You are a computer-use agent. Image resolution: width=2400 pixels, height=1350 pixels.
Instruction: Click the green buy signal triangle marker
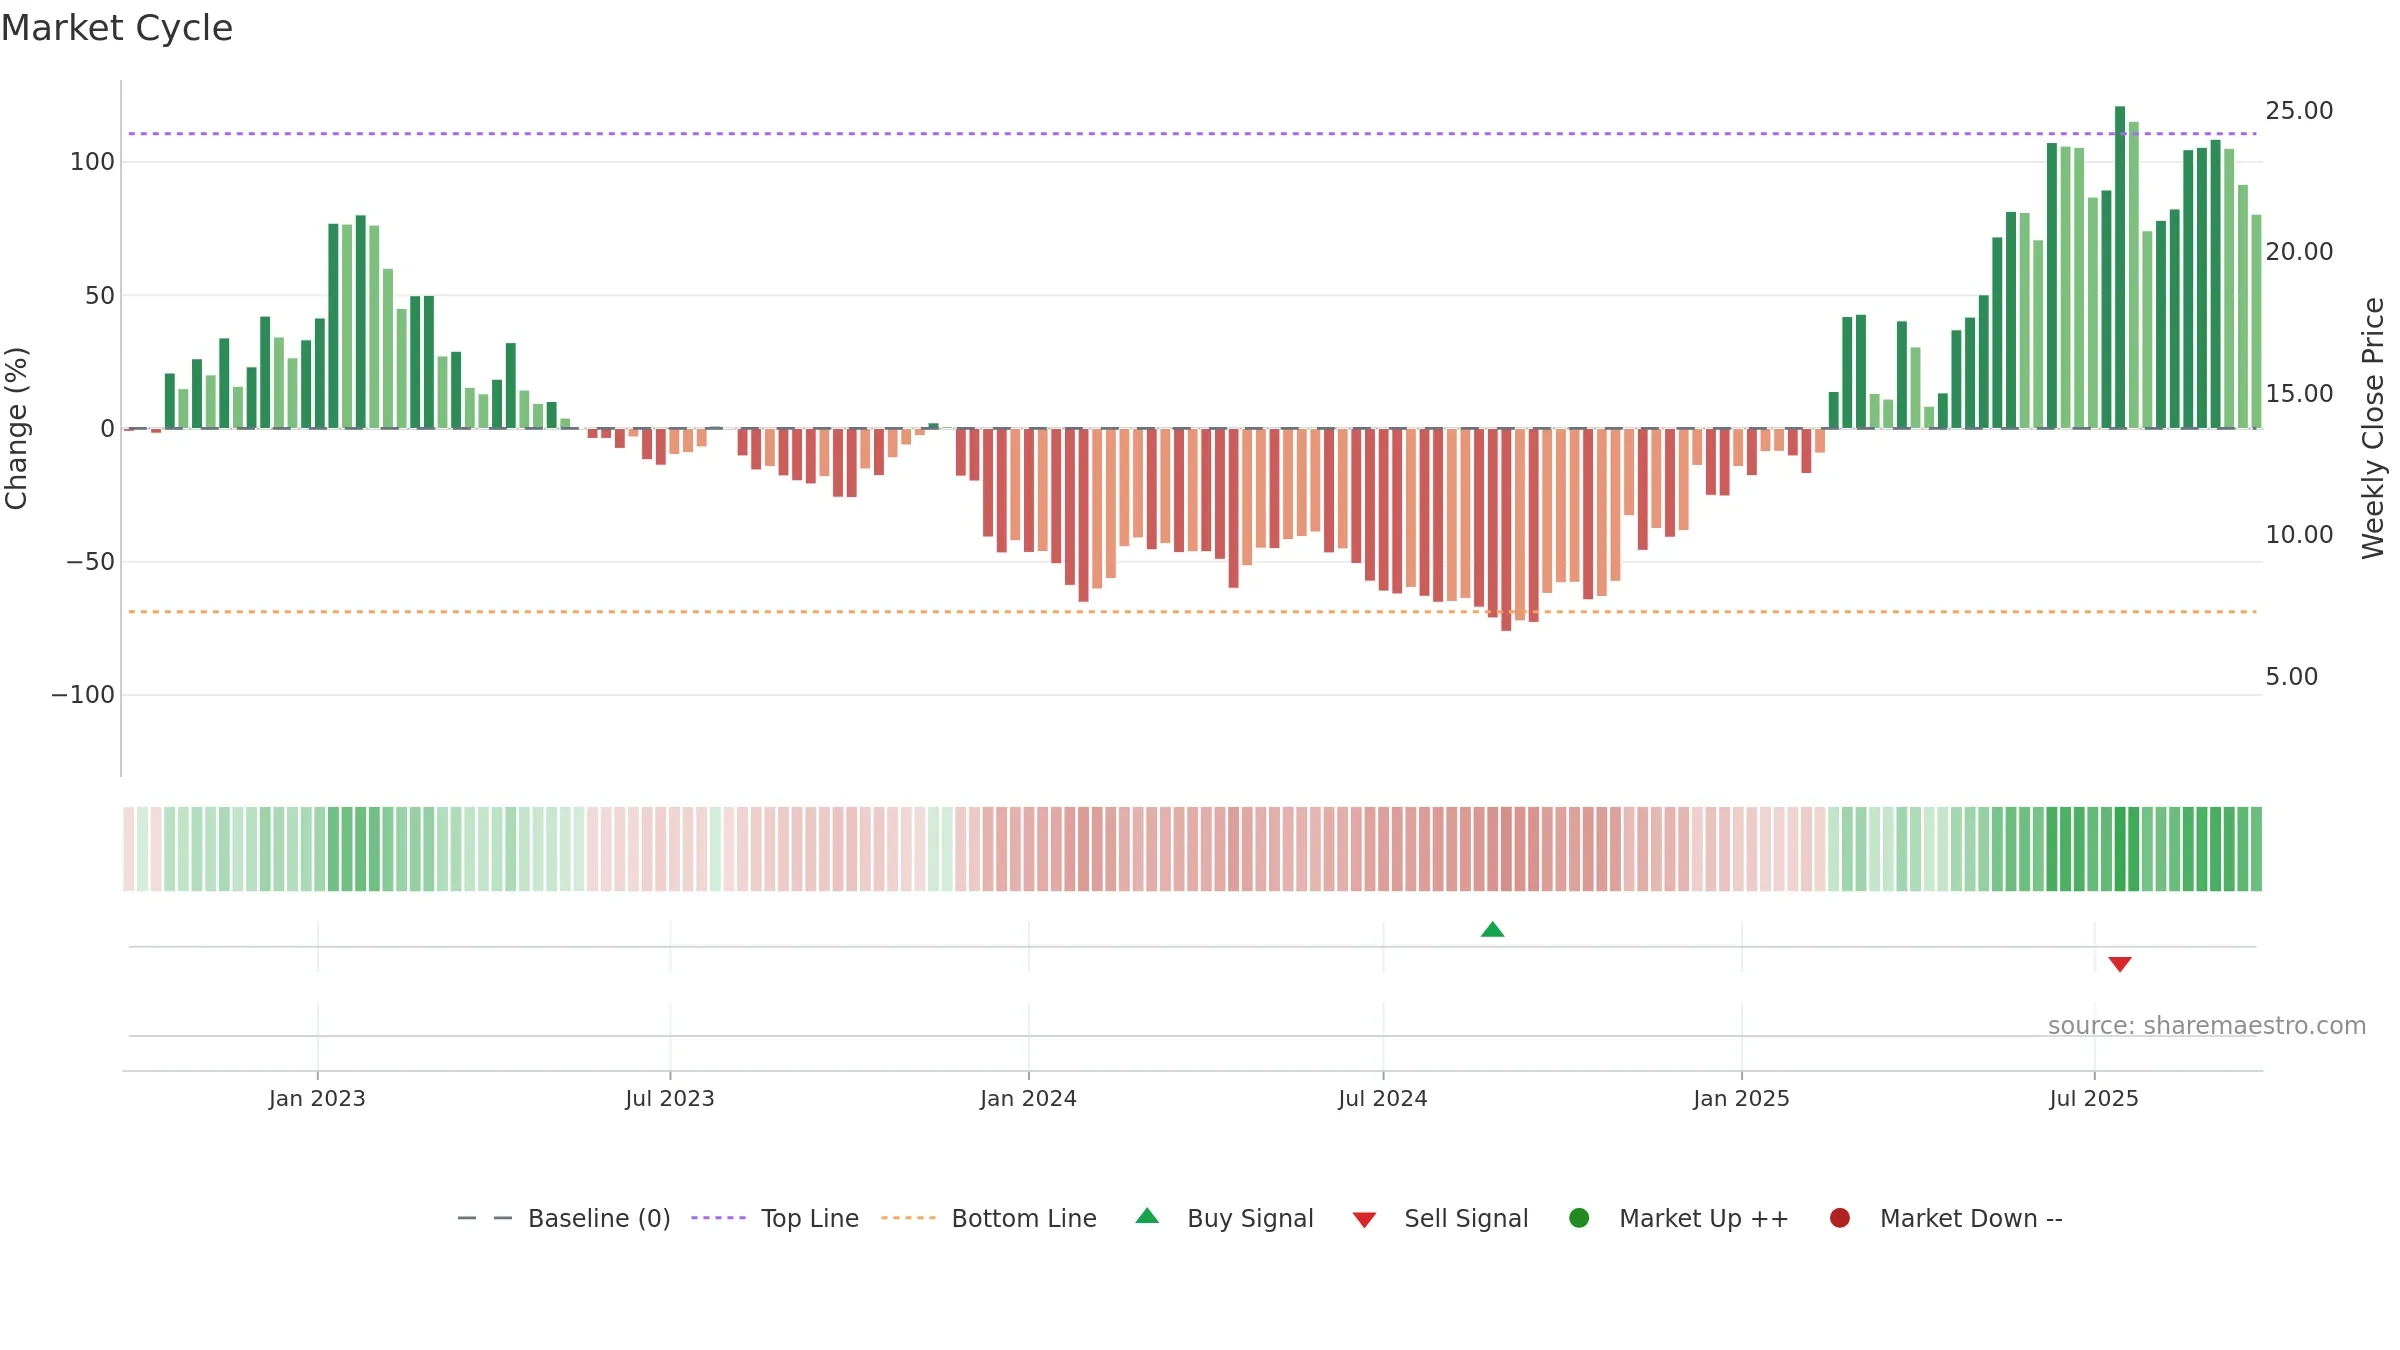pyautogui.click(x=1492, y=930)
